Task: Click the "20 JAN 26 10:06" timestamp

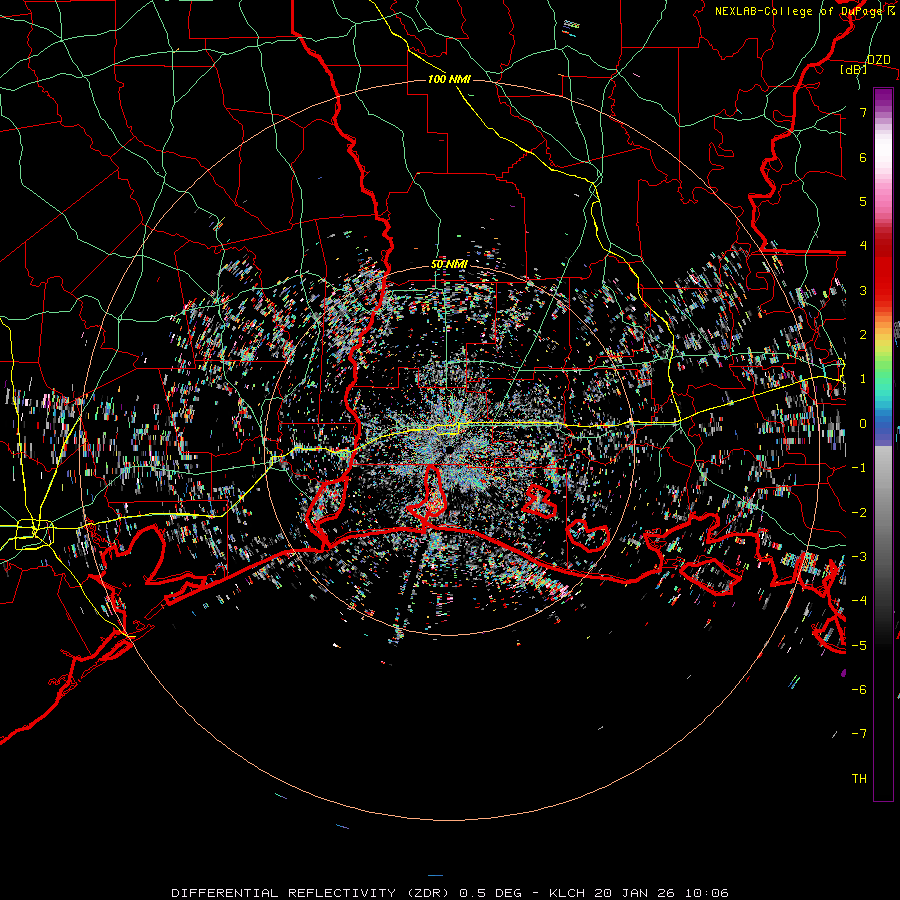Action: click(x=662, y=893)
